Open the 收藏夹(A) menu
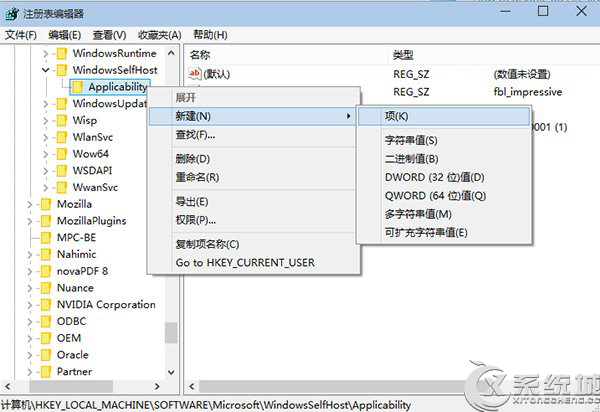 pyautogui.click(x=160, y=35)
